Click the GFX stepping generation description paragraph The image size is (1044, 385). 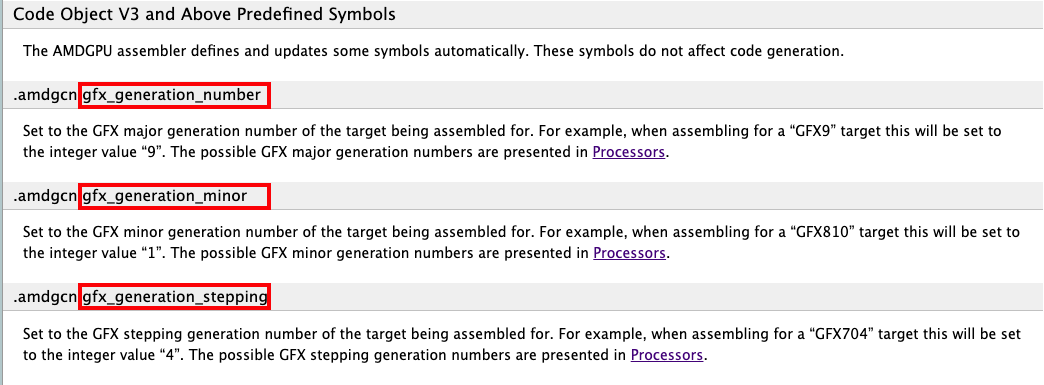pos(521,344)
